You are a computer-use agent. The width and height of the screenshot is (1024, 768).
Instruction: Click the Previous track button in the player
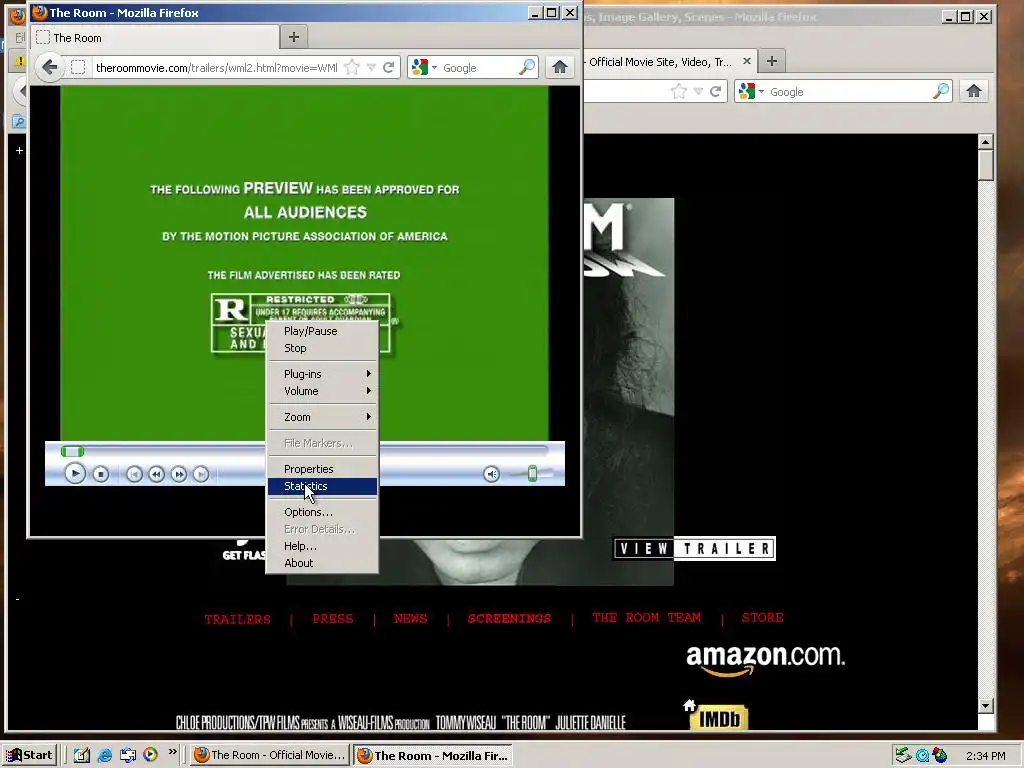click(134, 474)
